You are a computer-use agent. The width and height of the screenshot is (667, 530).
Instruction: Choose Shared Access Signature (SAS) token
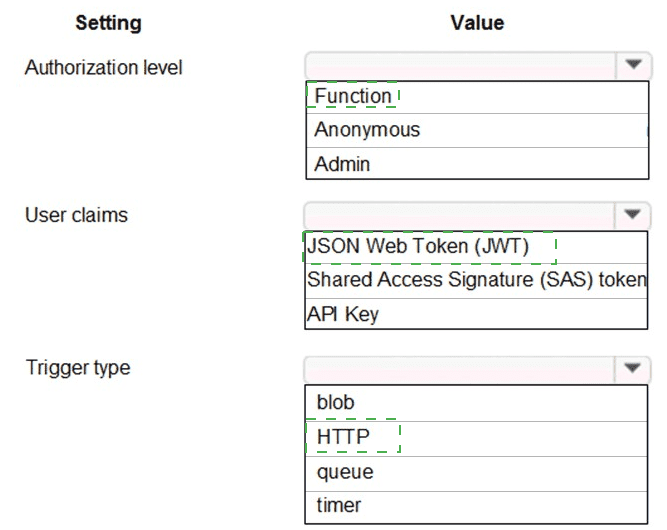477,280
